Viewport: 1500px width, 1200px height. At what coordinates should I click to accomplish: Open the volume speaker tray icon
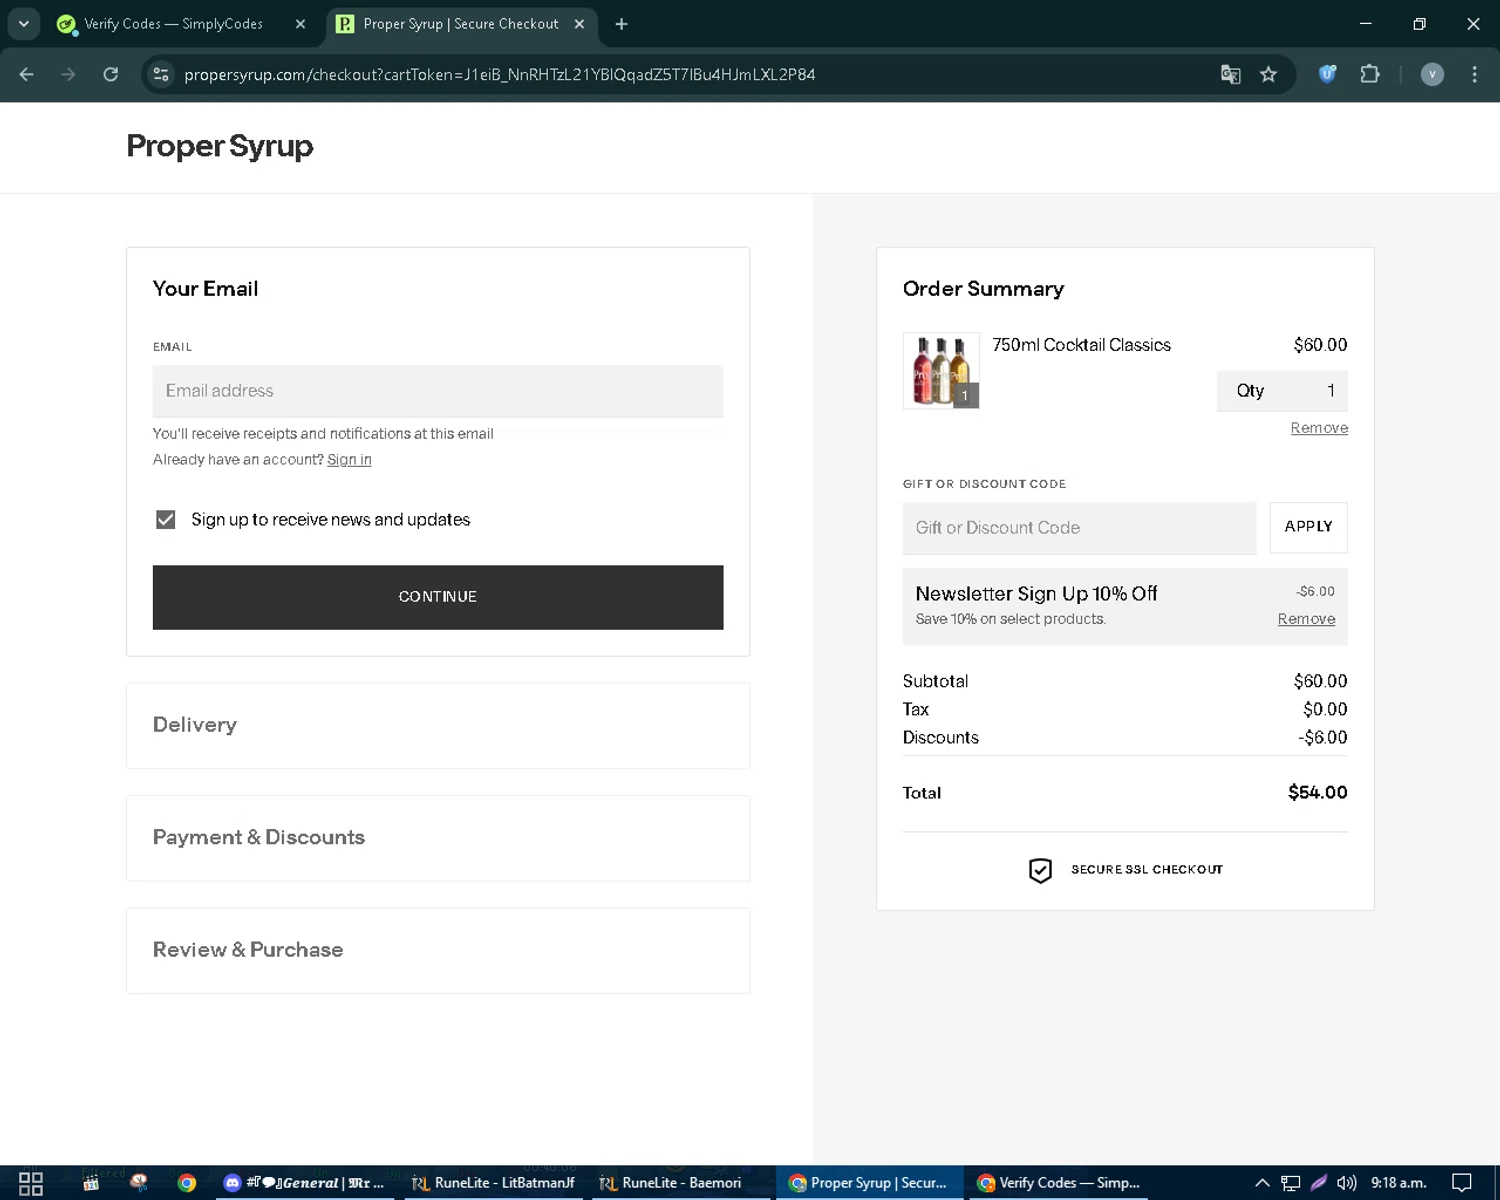1346,1183
